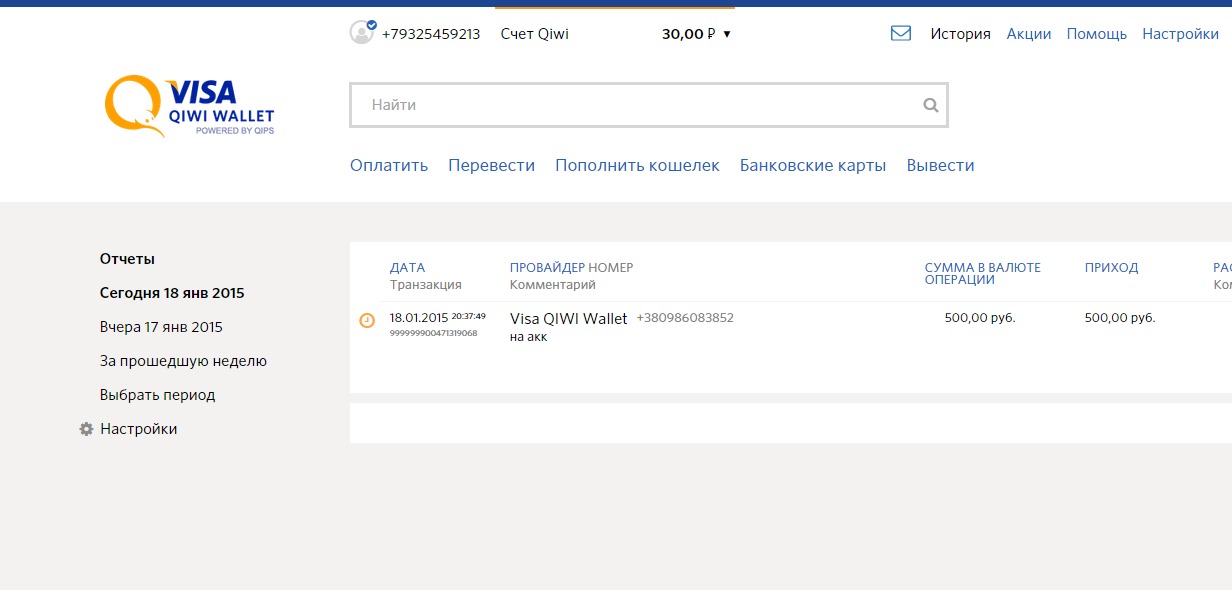1232x590 pixels.
Task: Go to Оплатить
Action: click(x=389, y=166)
